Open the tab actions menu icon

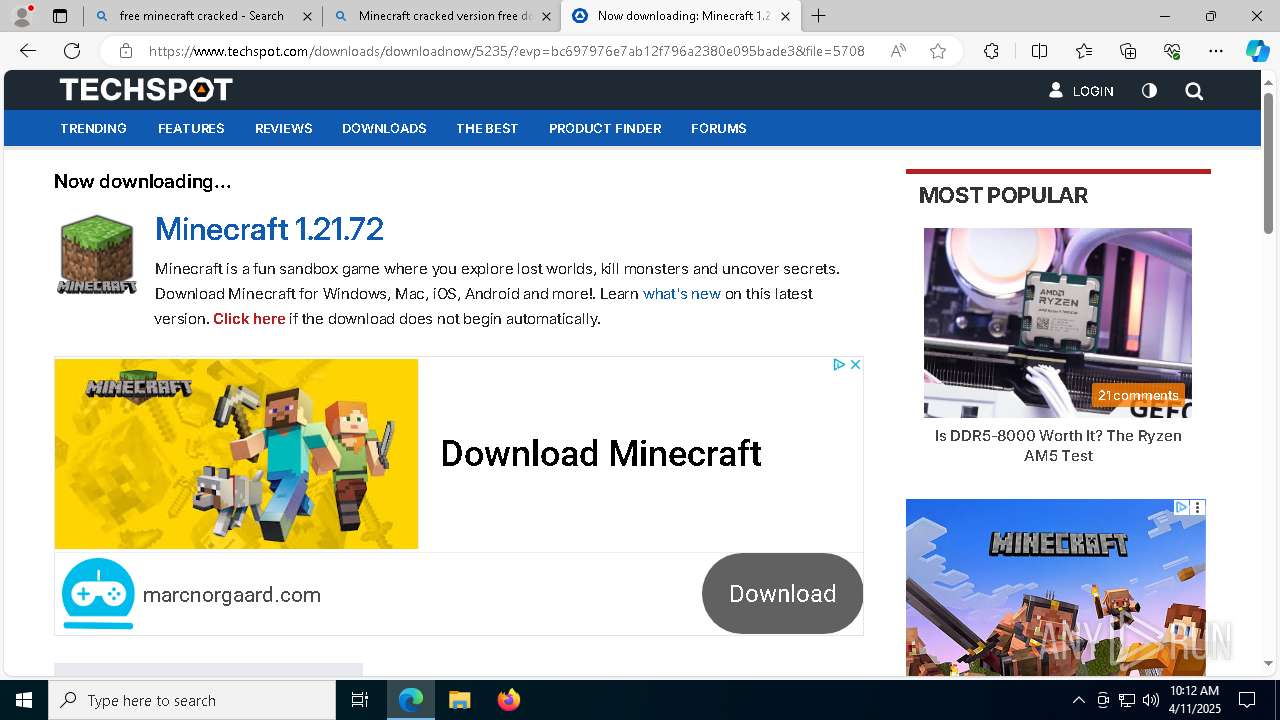click(x=60, y=16)
